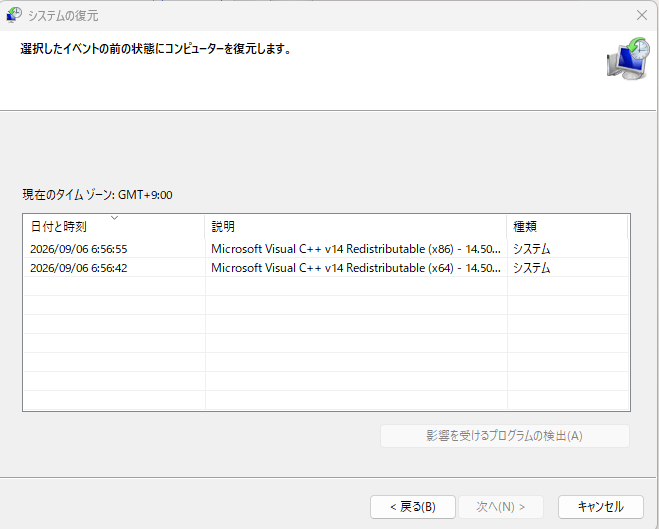The height and width of the screenshot is (529, 659).
Task: Select the Visual C++ (x86) description cell
Action: (356, 249)
